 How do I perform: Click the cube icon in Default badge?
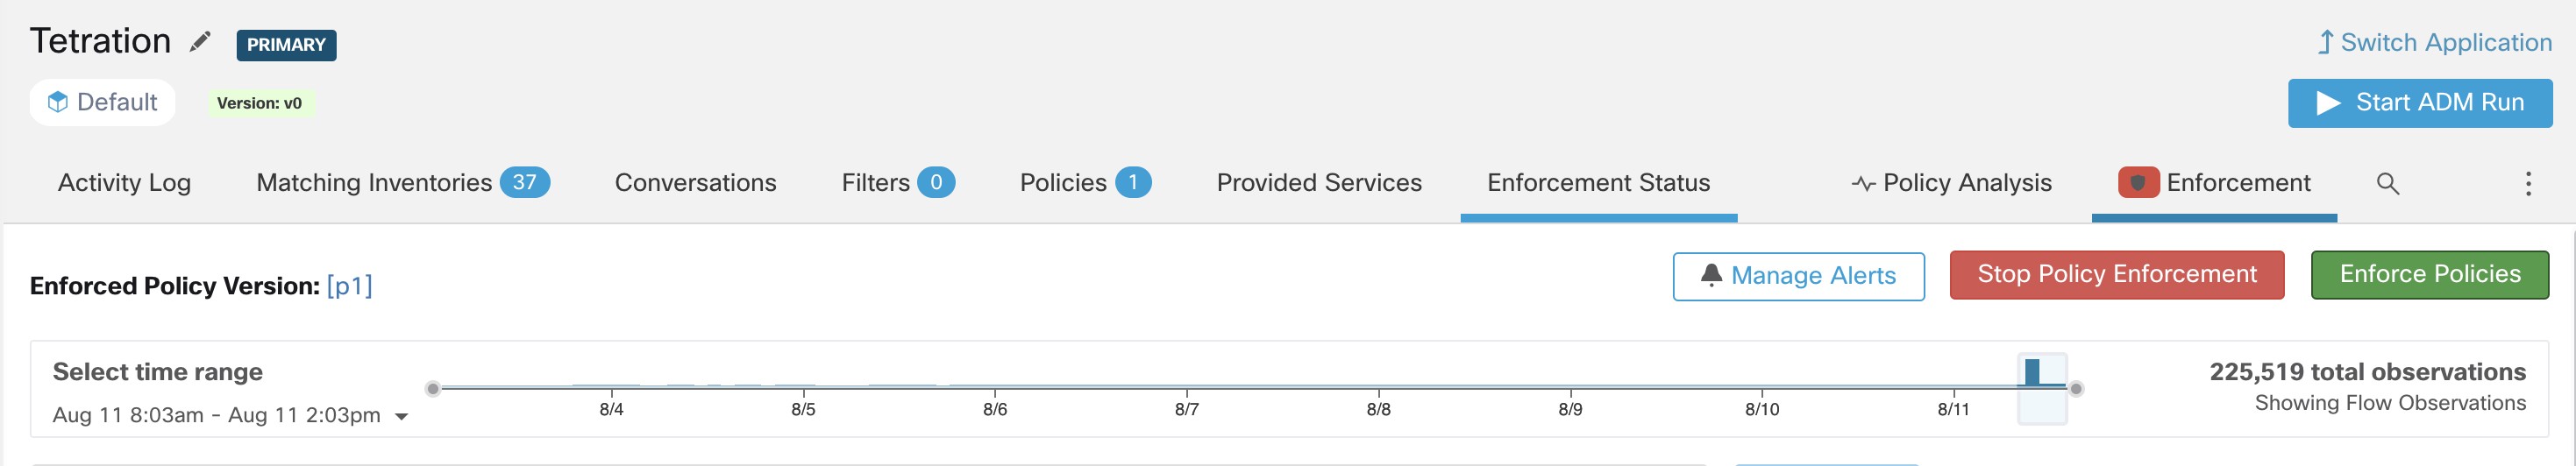tap(58, 102)
